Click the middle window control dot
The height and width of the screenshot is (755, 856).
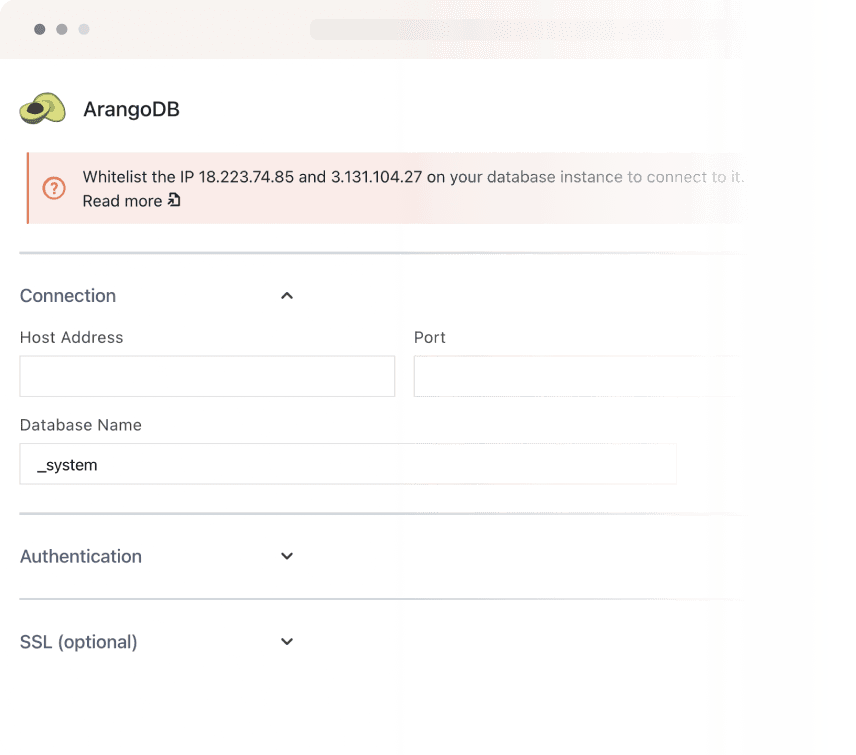(61, 29)
